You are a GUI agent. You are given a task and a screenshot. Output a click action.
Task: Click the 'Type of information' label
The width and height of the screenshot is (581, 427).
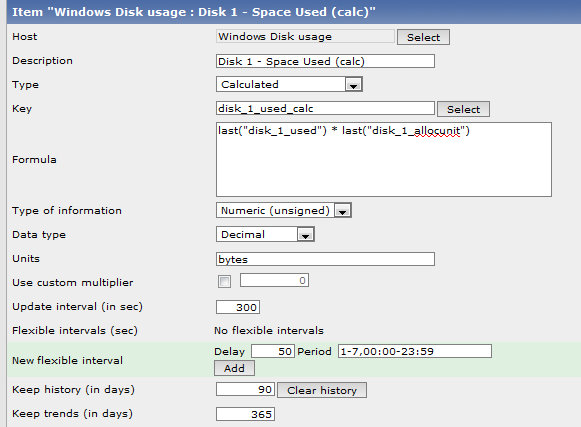[67, 211]
